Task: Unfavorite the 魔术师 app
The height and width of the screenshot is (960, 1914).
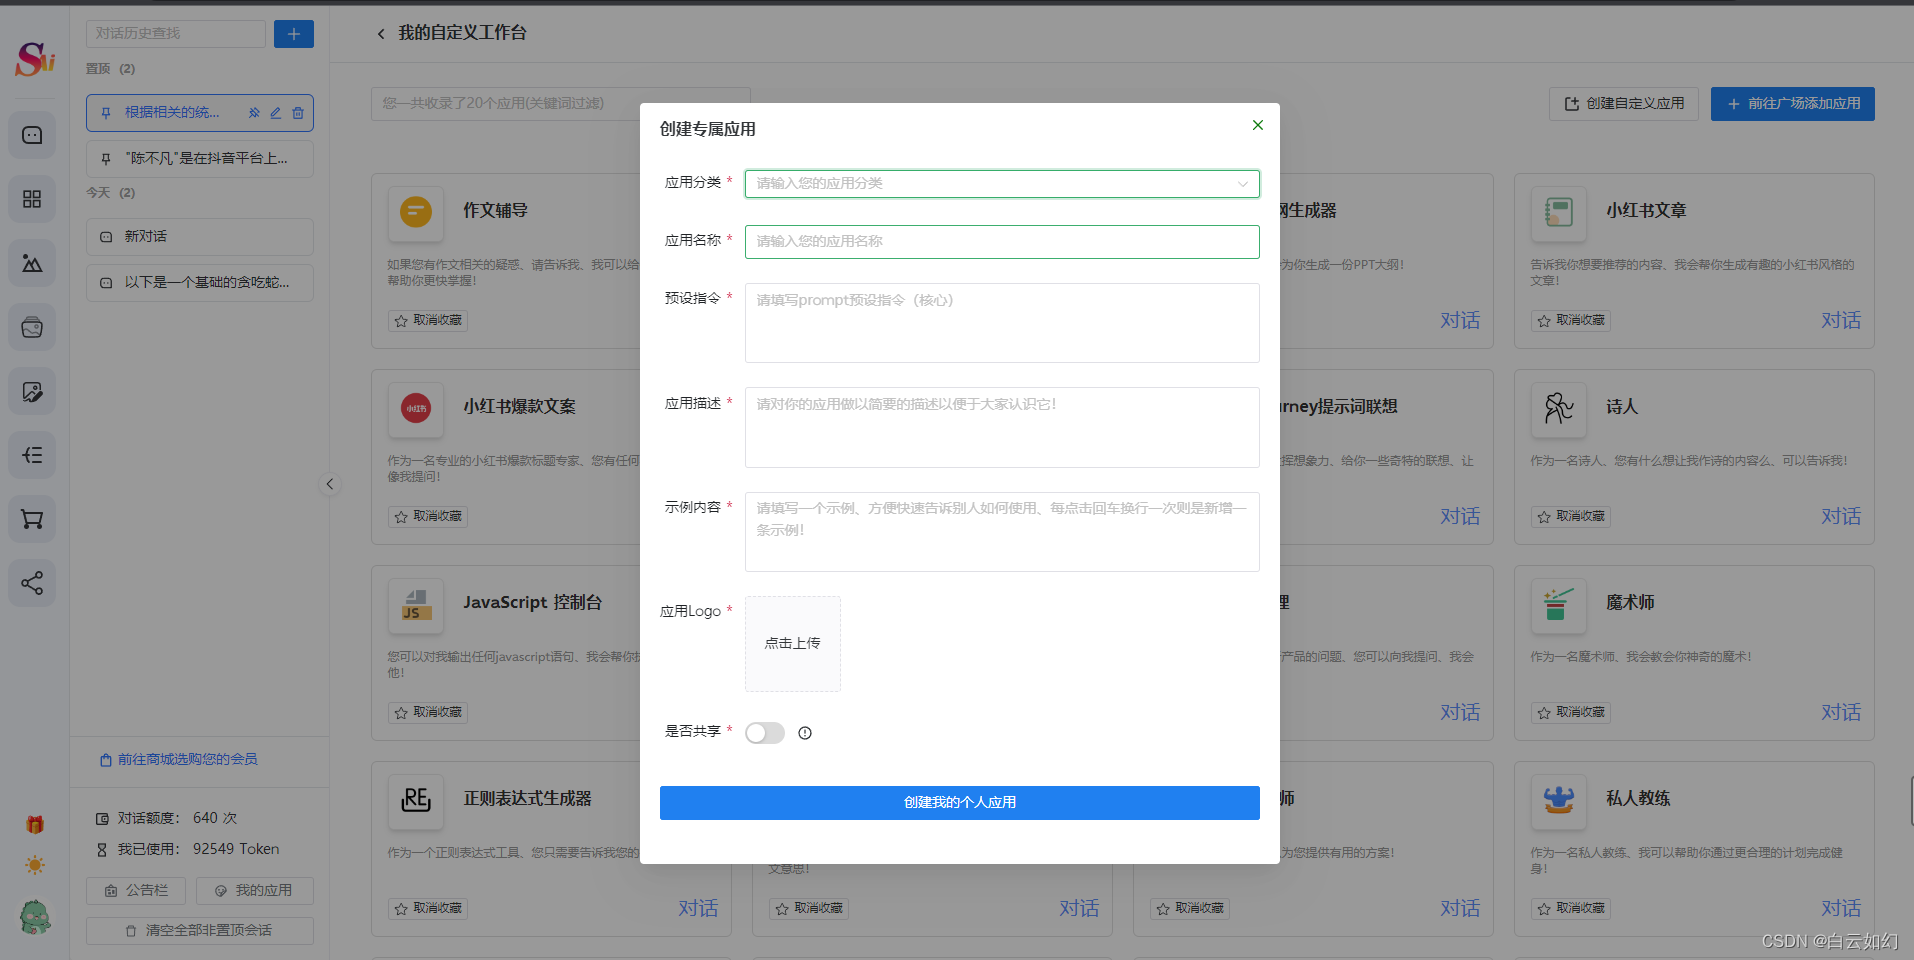Action: 1571,713
